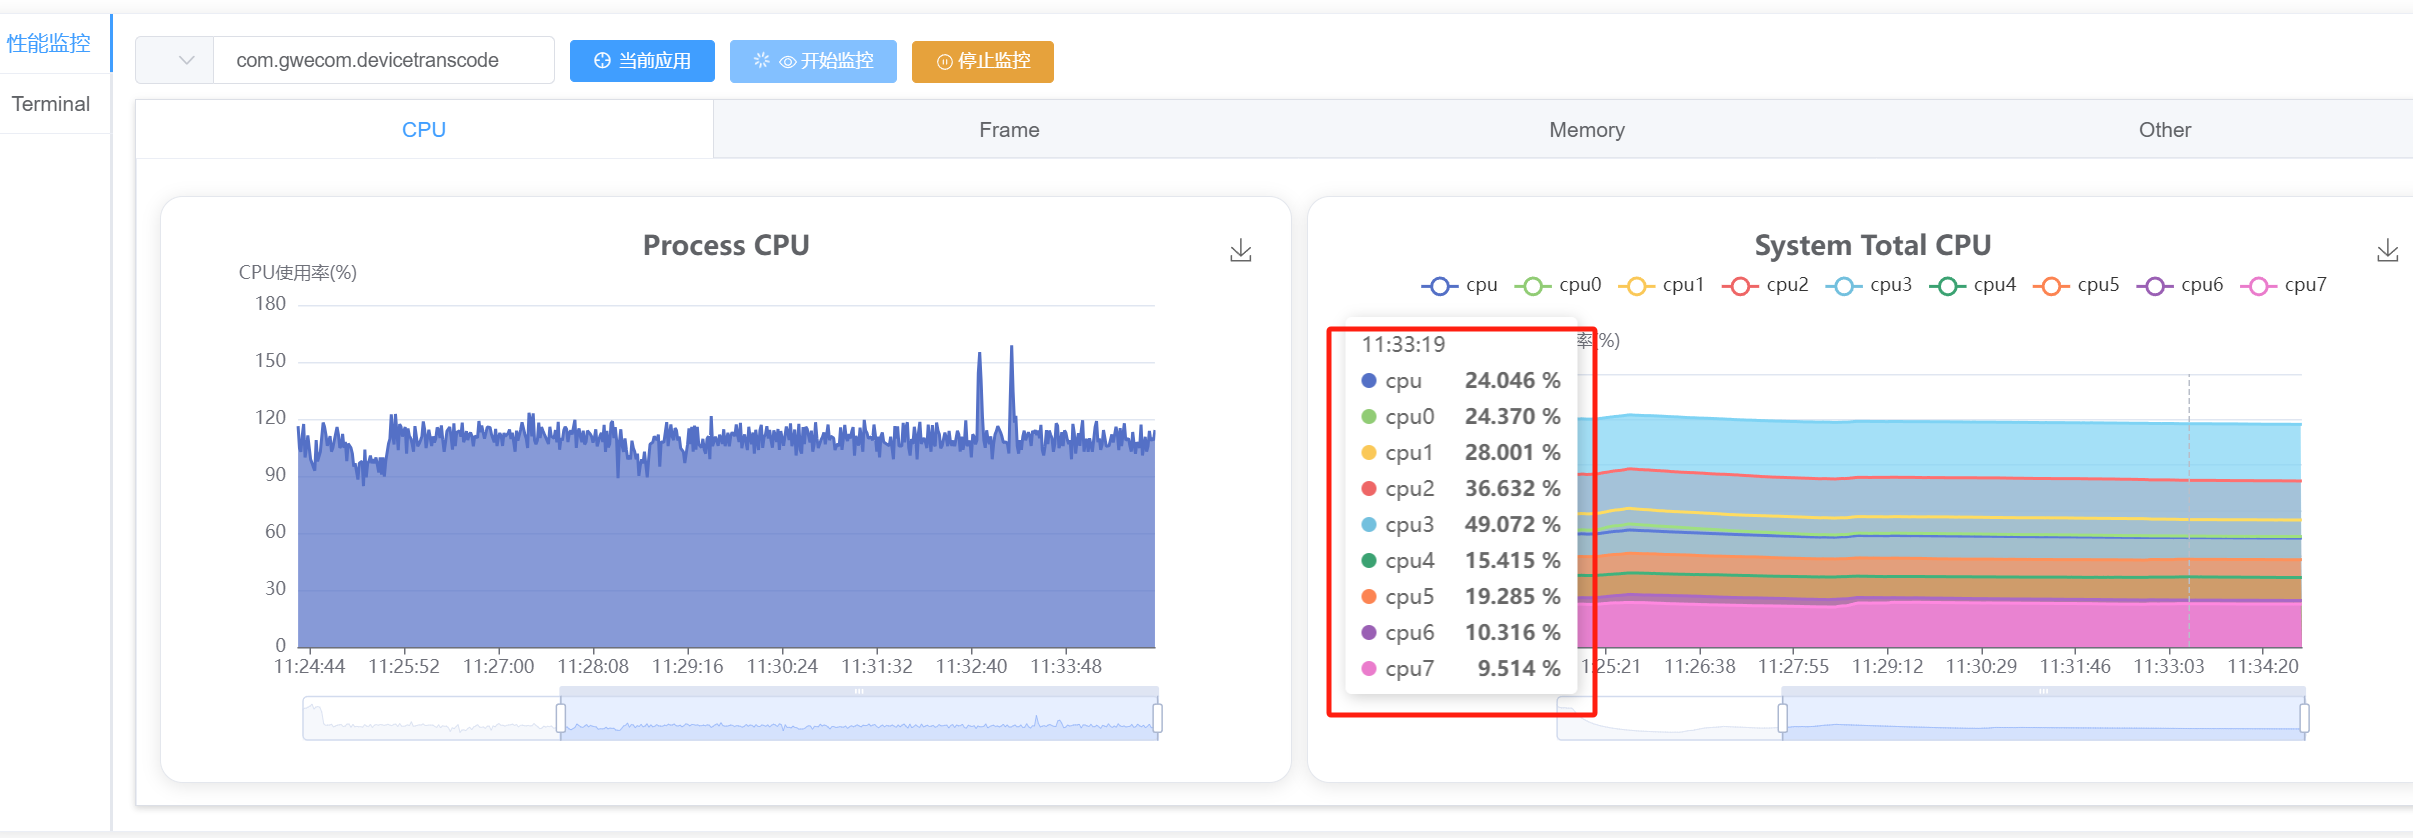
Task: Select the Other tab
Action: pos(2164,130)
